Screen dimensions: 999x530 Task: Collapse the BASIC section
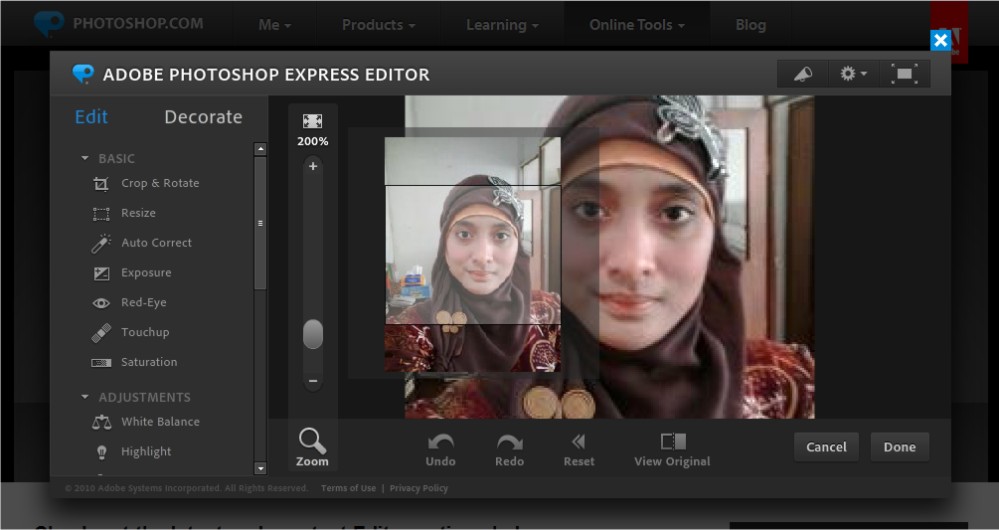[85, 159]
